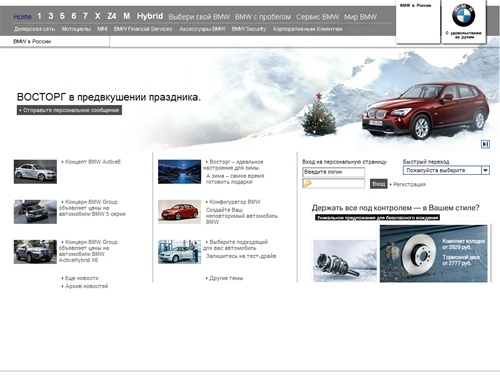
Task: Open the BMW 5 series prices news
Action: click(x=92, y=208)
